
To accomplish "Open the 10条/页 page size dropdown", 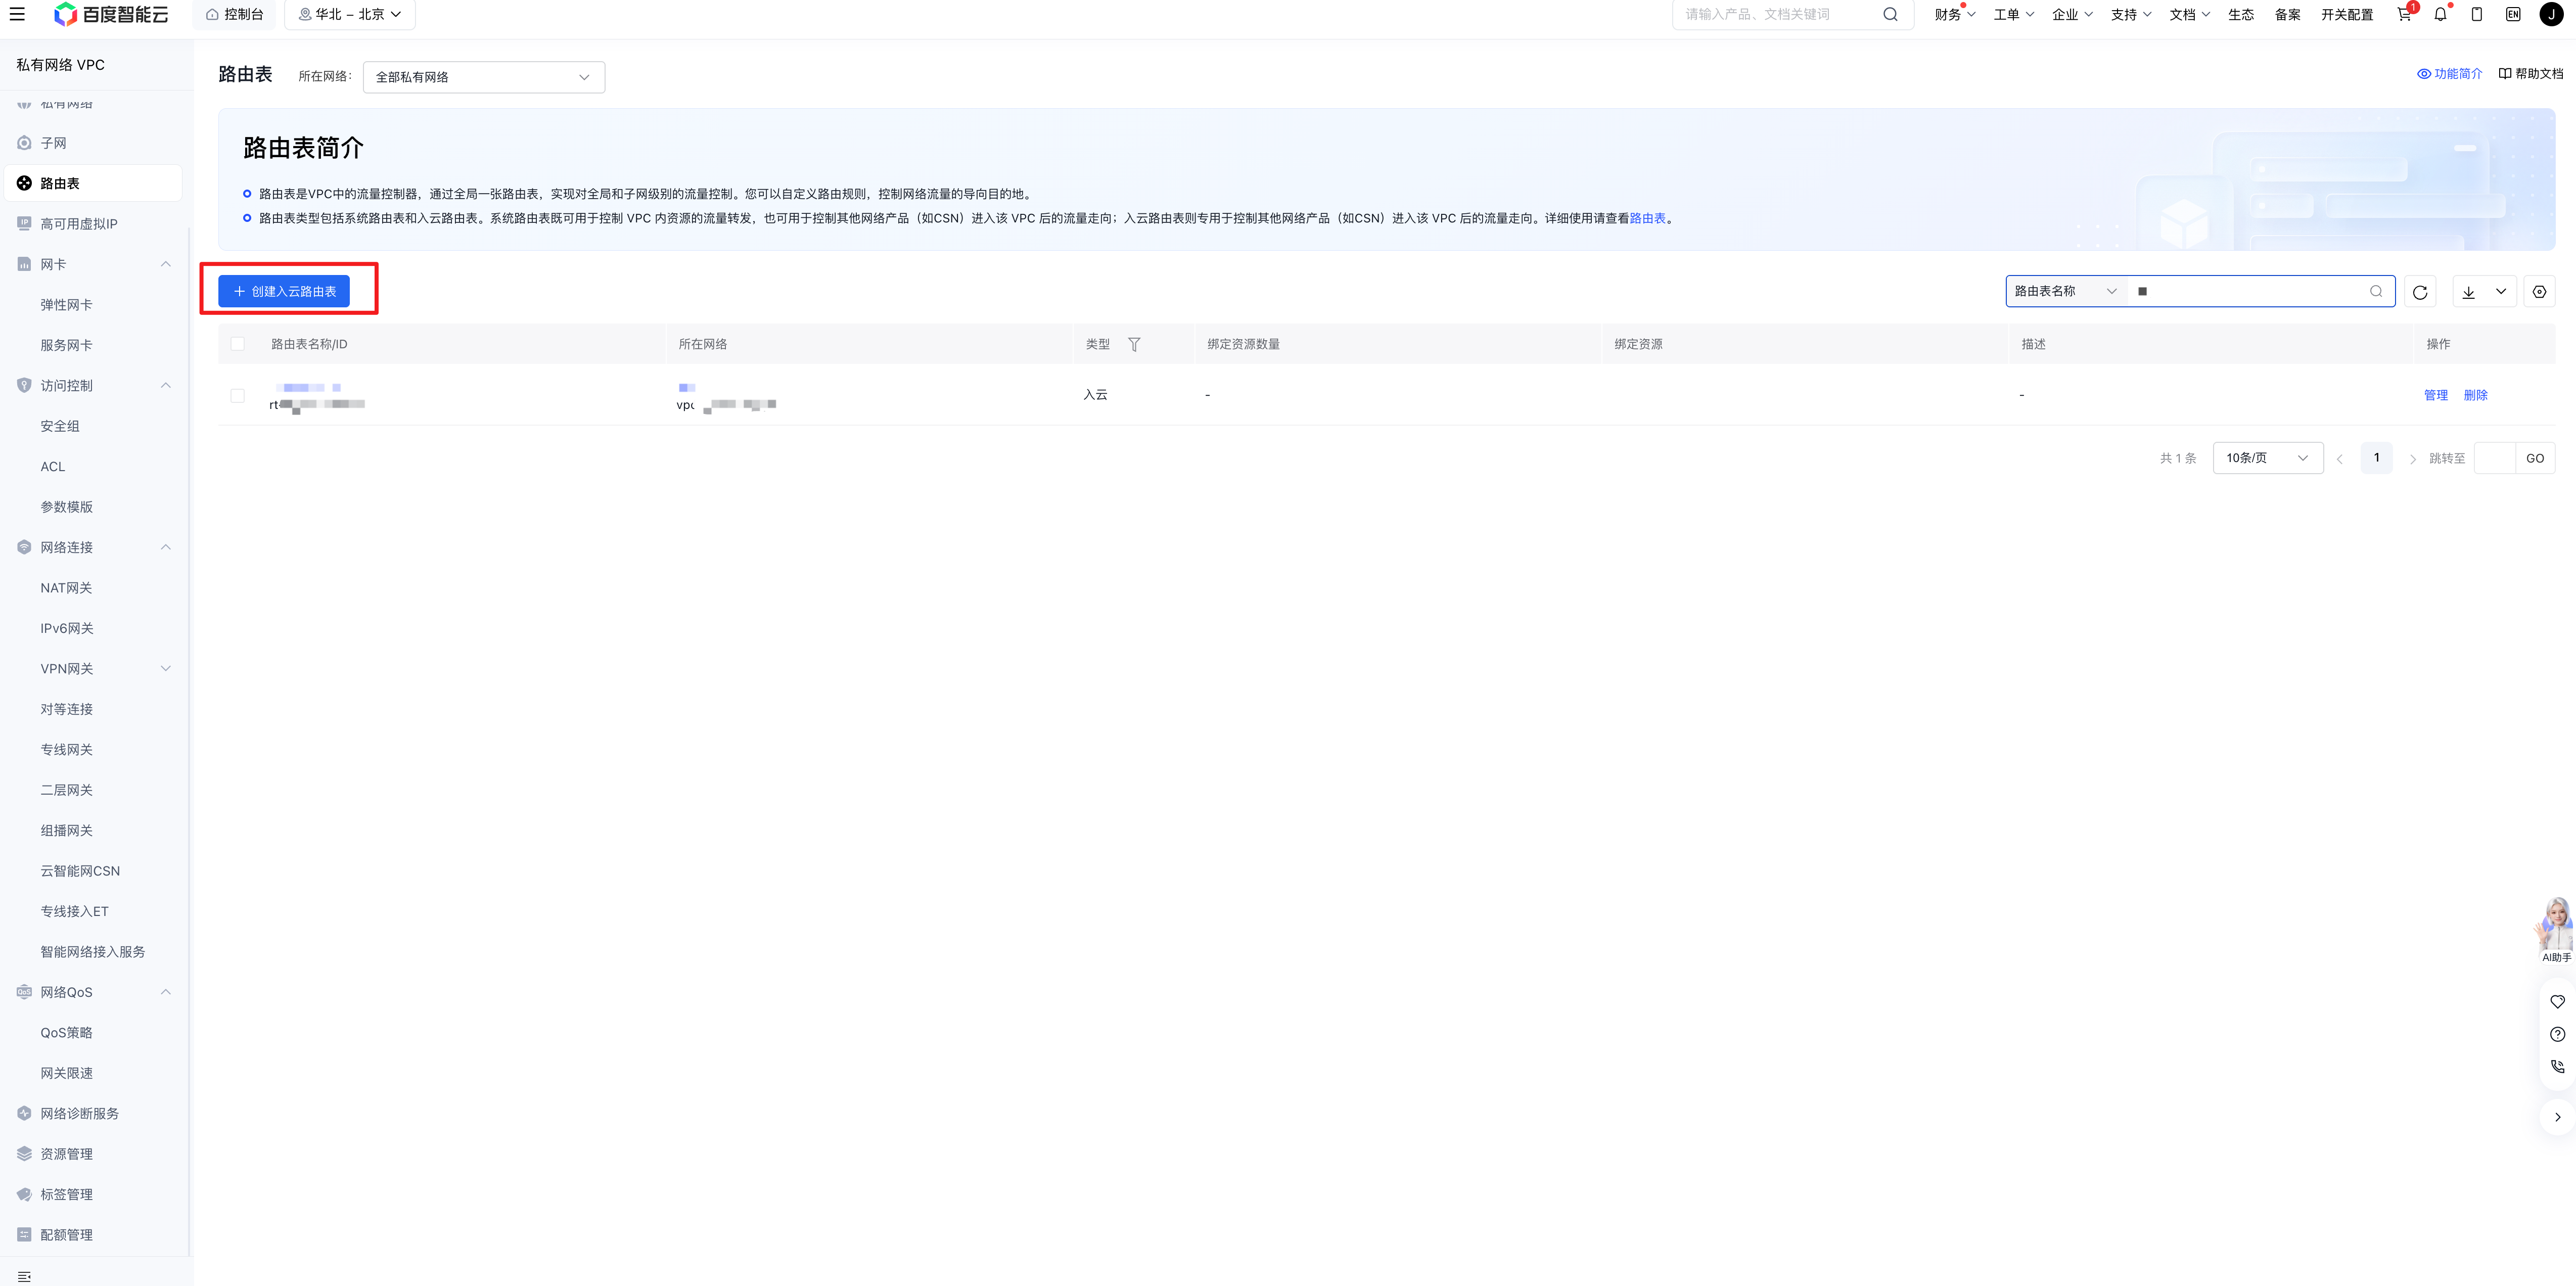I will pyautogui.click(x=2267, y=458).
